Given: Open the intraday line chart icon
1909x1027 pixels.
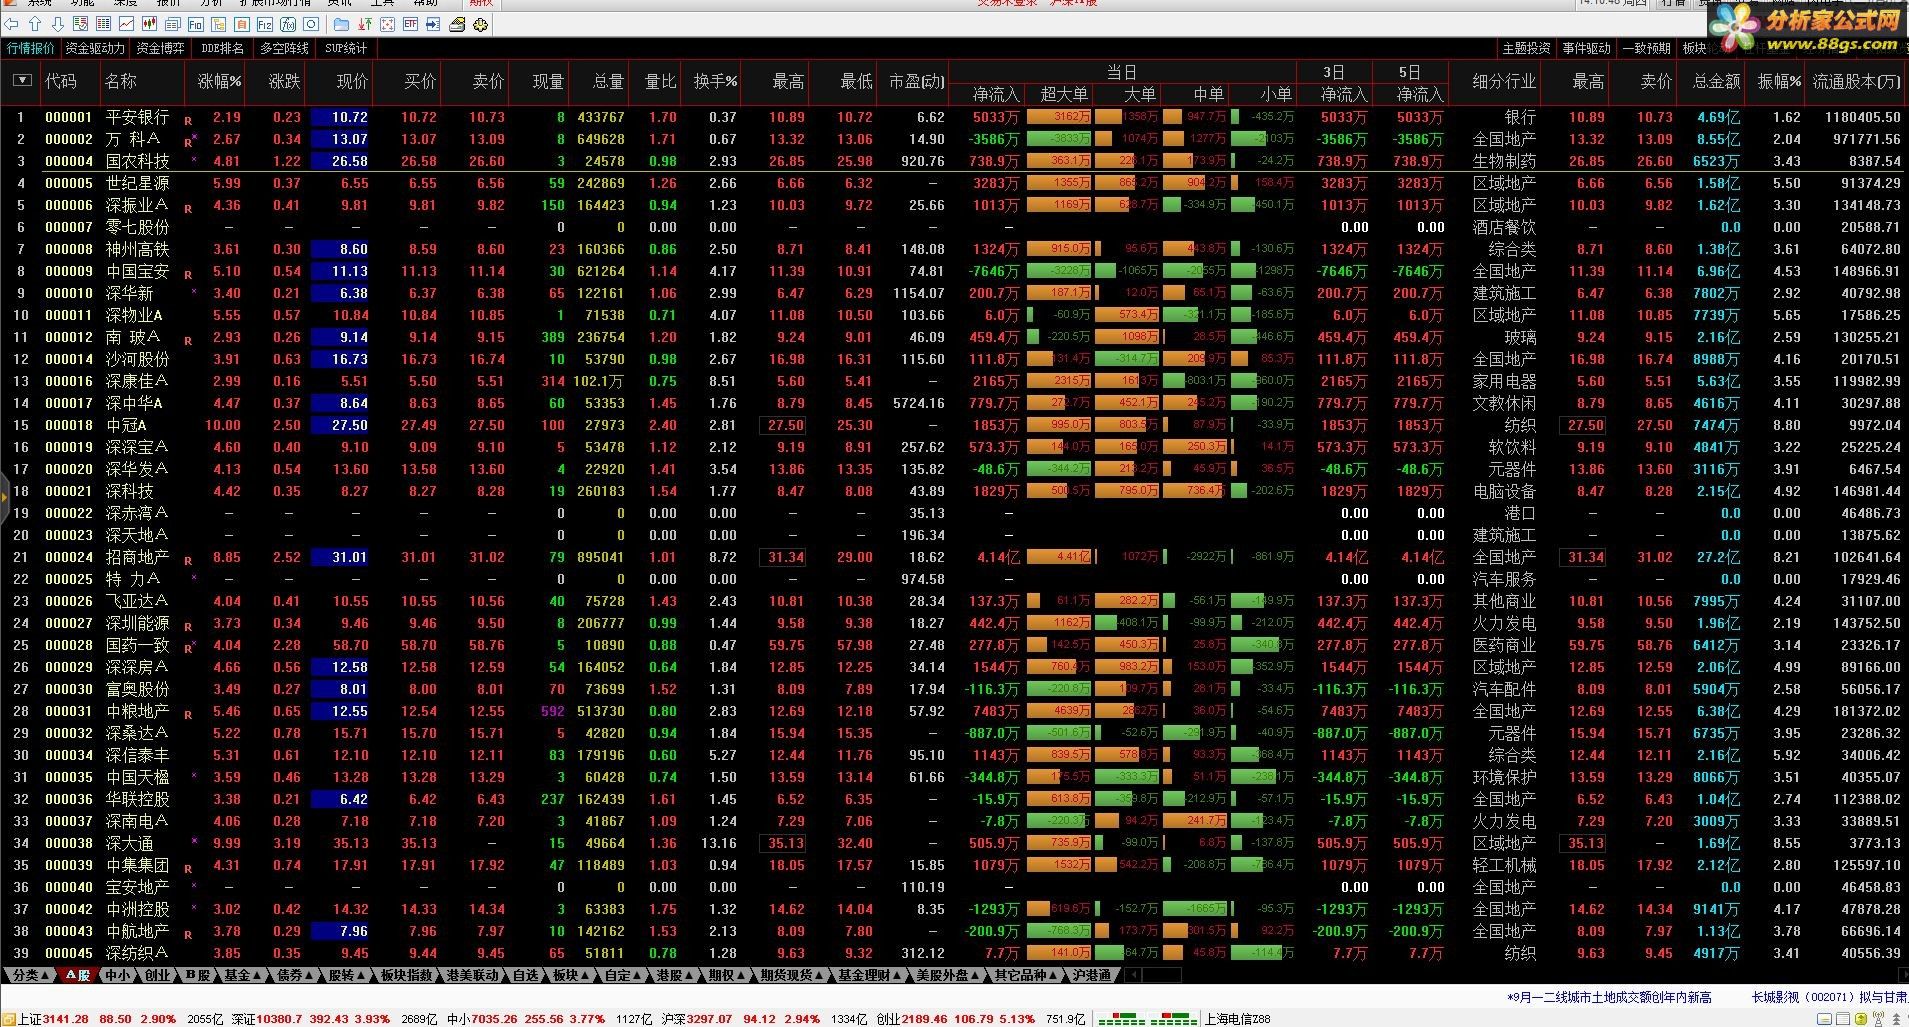Looking at the screenshot, I should (x=126, y=24).
